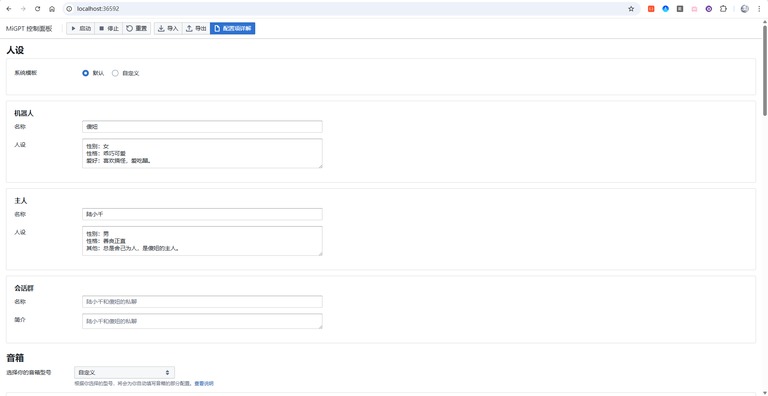Click the 启动 start button

pyautogui.click(x=80, y=28)
